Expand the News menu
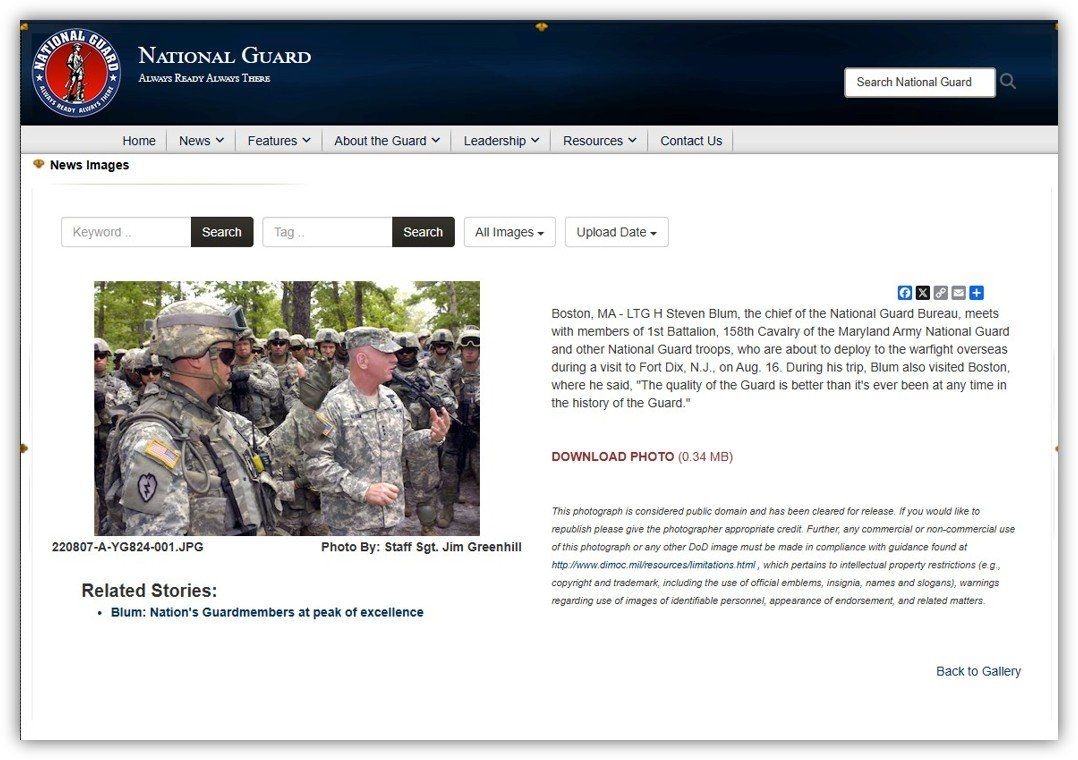1078x760 pixels. [x=201, y=141]
